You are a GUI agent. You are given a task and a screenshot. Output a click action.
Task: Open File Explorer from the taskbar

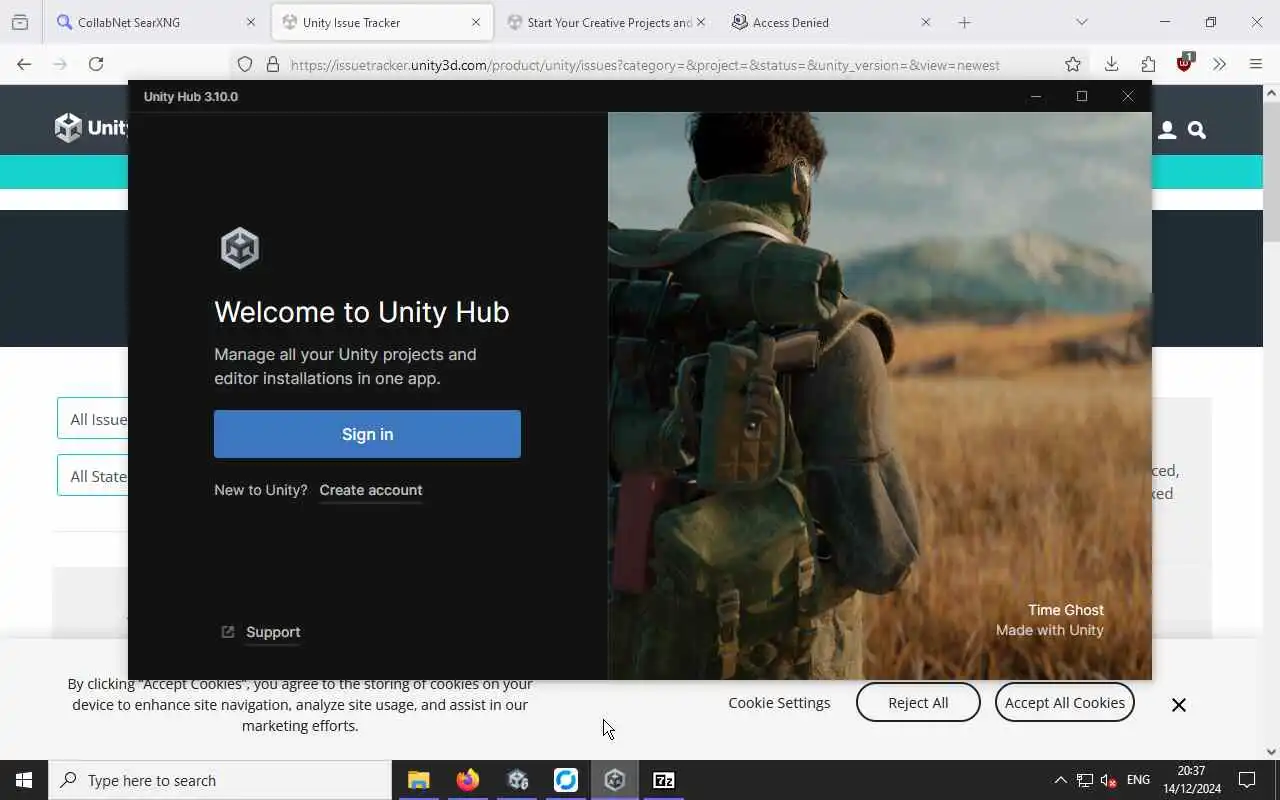click(x=419, y=780)
